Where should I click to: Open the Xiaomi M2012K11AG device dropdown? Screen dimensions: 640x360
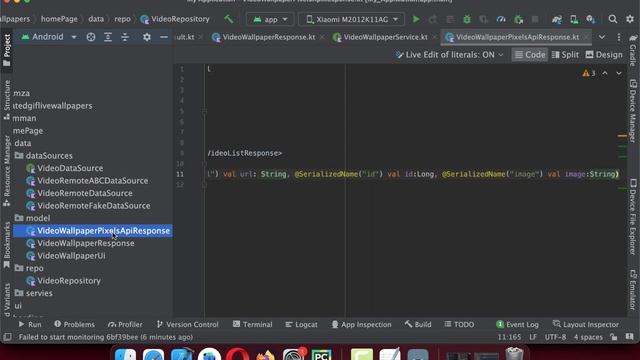(351, 19)
